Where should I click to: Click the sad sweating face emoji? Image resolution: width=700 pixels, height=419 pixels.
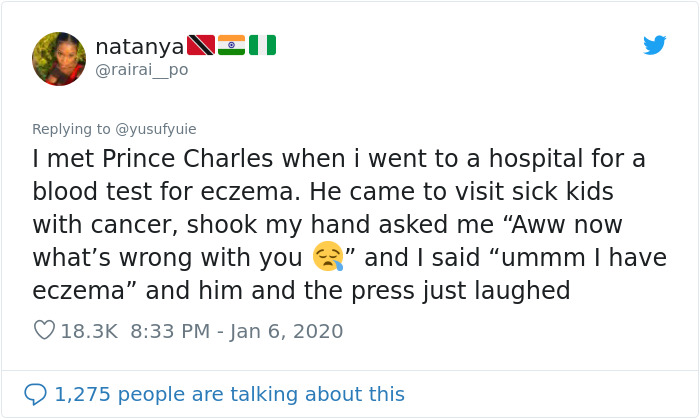327,257
